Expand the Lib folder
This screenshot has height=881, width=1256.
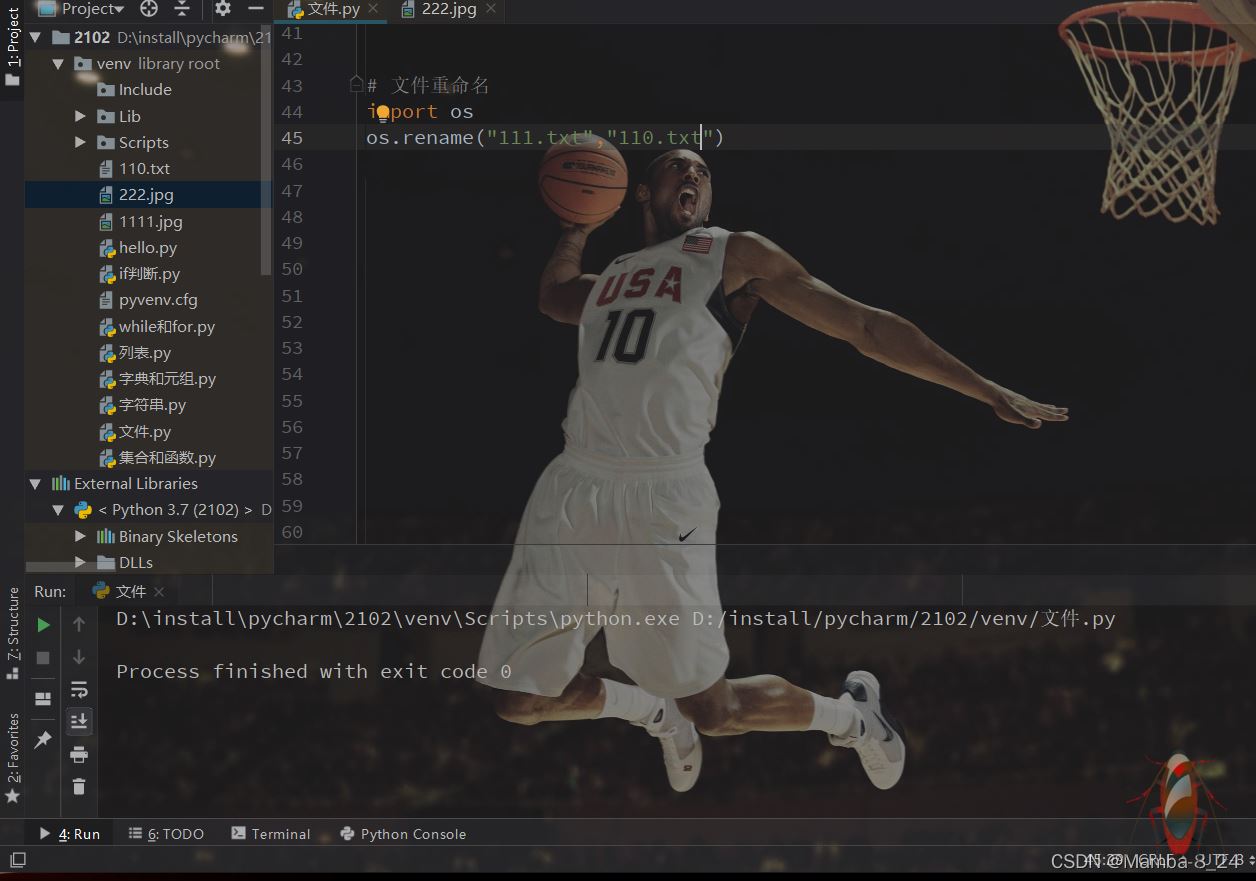80,116
